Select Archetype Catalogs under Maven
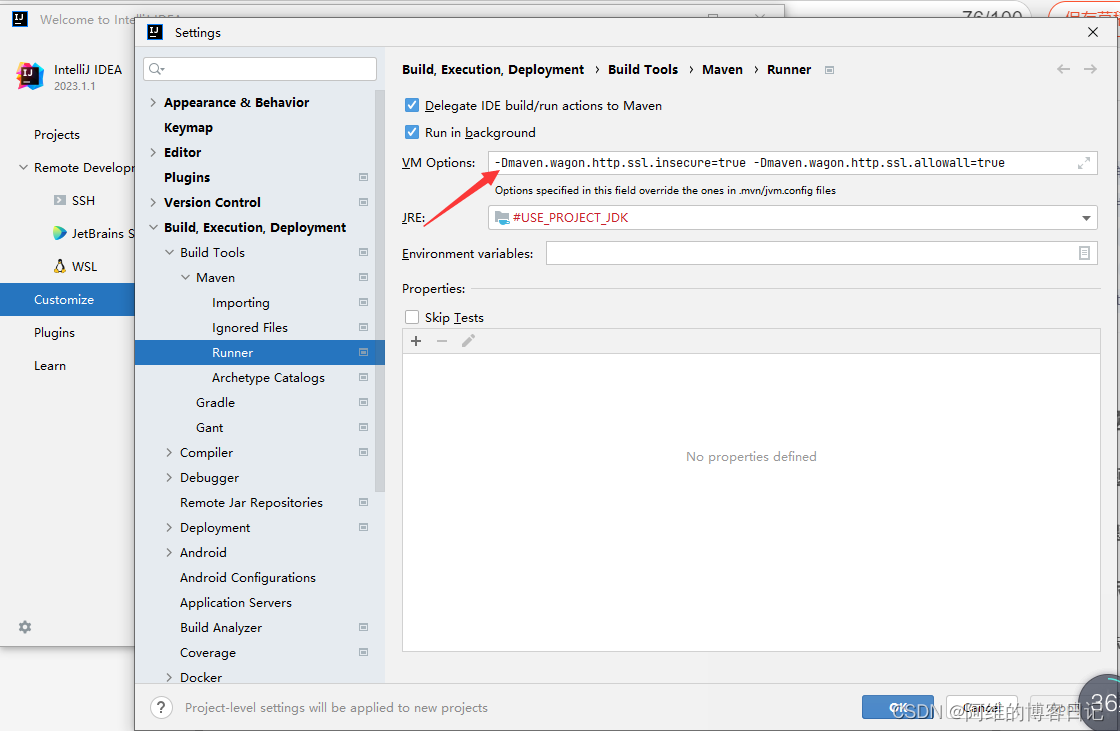1120x731 pixels. [268, 377]
